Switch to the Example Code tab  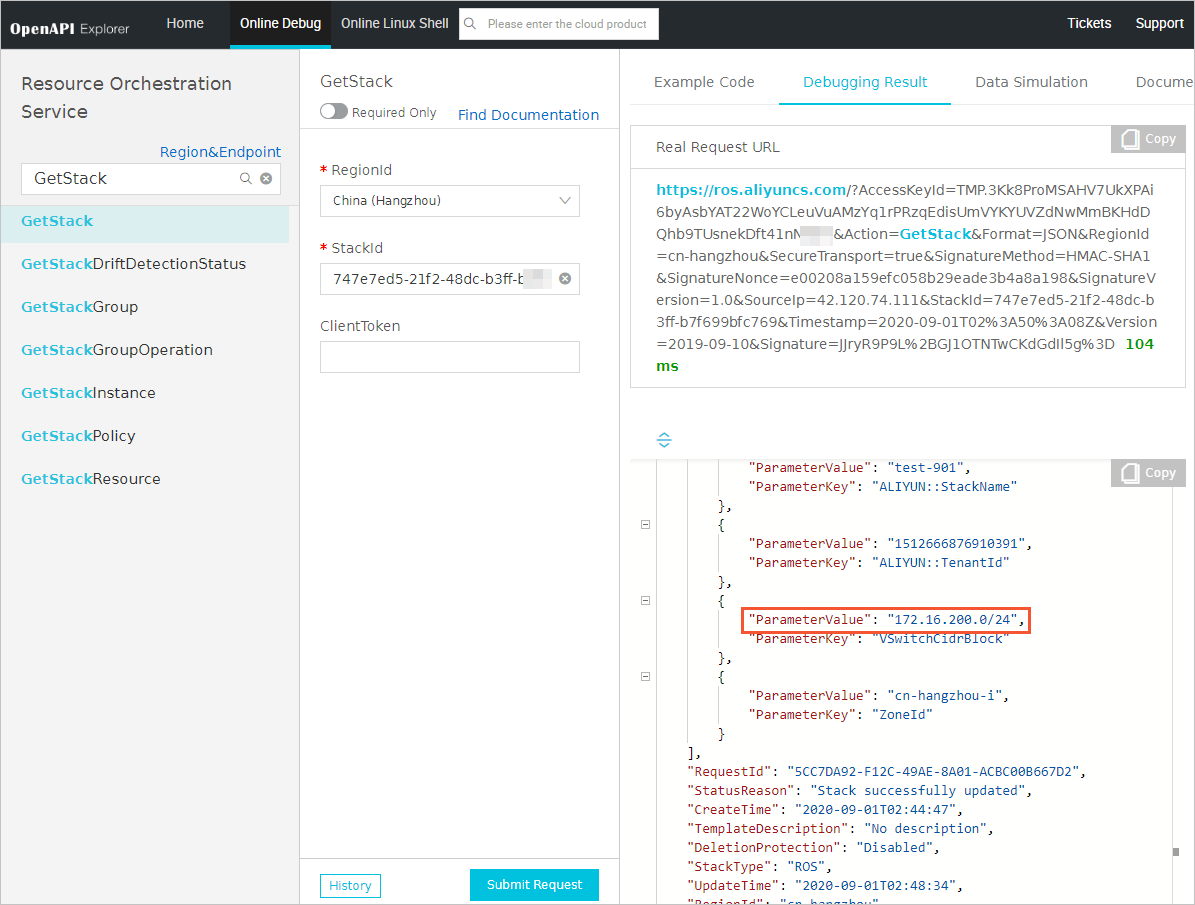pyautogui.click(x=704, y=82)
